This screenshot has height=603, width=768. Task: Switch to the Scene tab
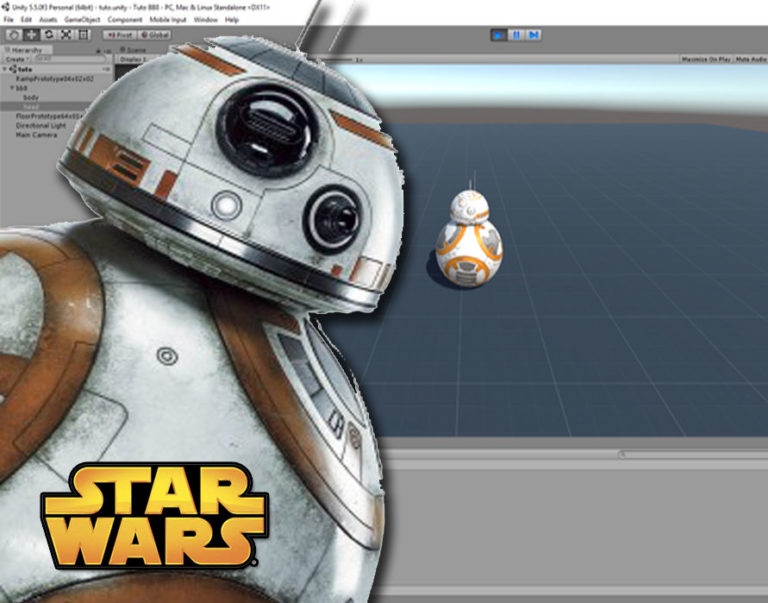(133, 50)
